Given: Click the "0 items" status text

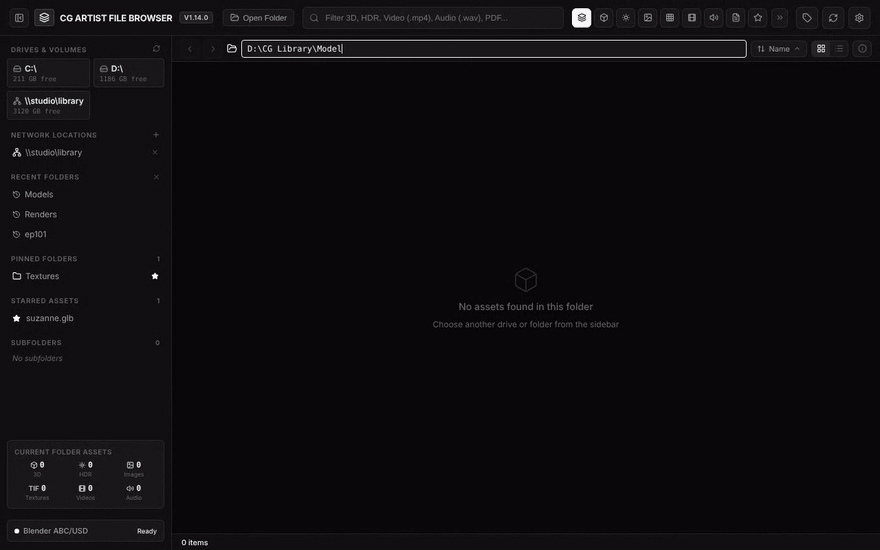Looking at the screenshot, I should coord(194,543).
